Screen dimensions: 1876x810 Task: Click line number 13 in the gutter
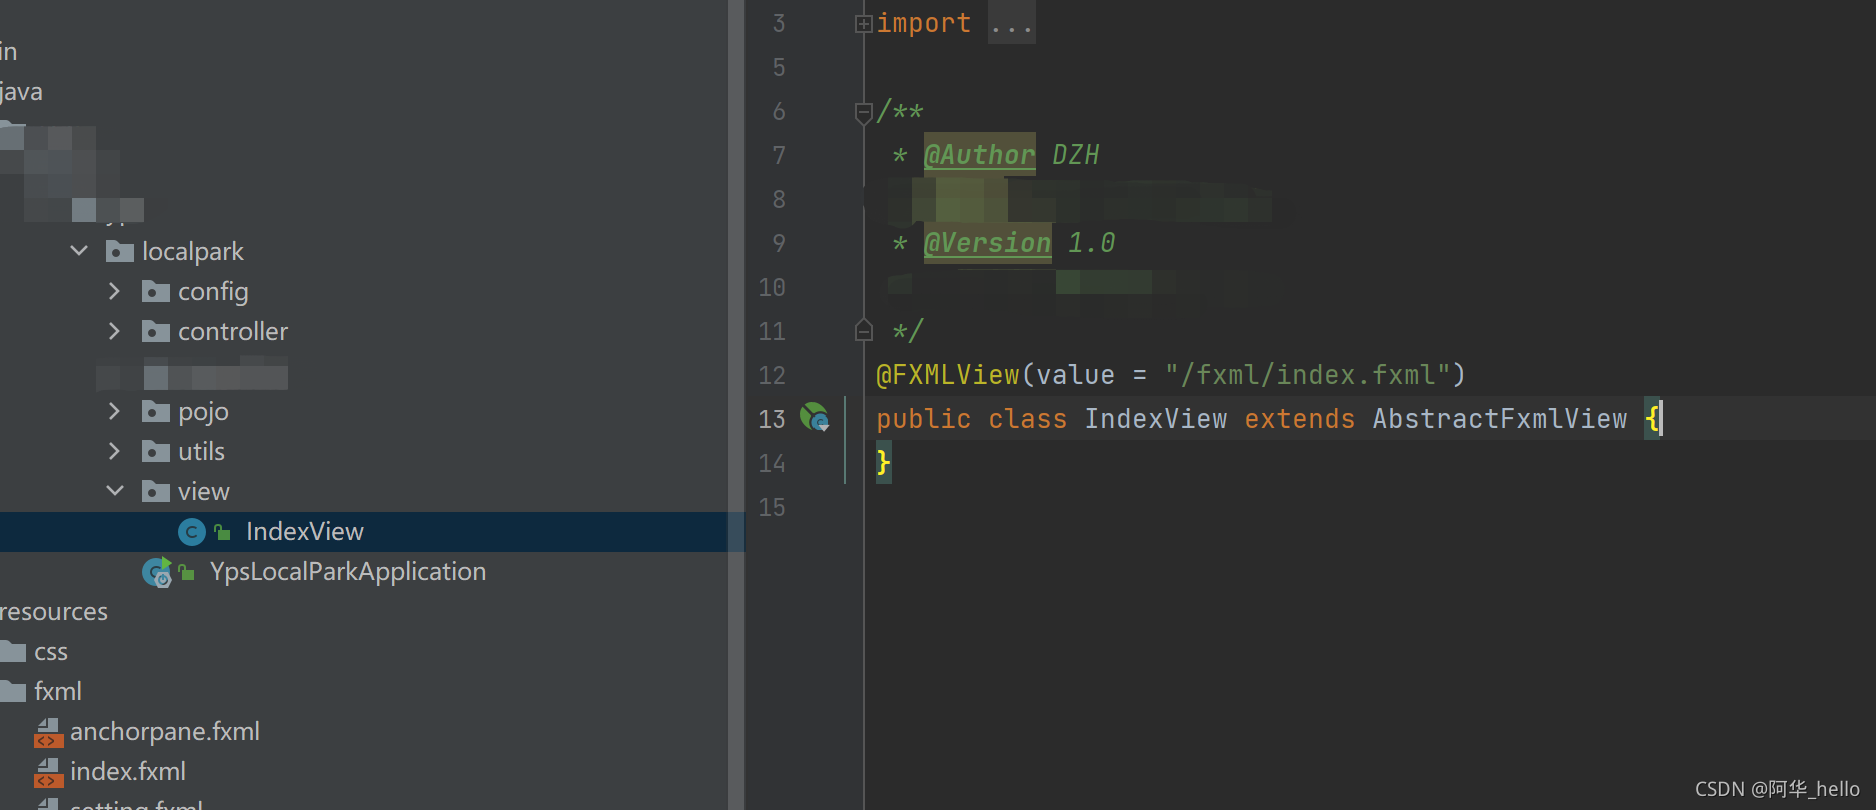coord(772,419)
